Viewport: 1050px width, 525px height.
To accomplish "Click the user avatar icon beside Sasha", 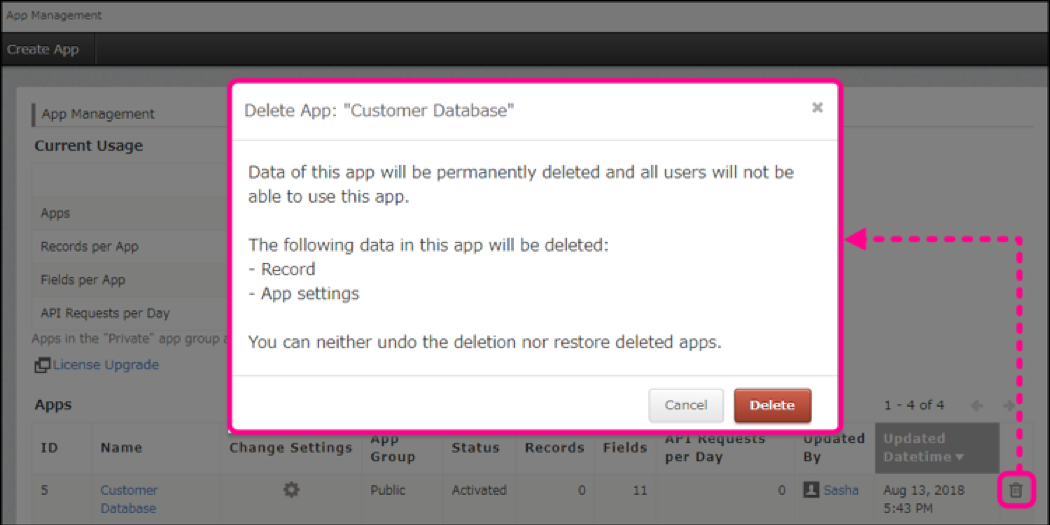I will tap(811, 490).
